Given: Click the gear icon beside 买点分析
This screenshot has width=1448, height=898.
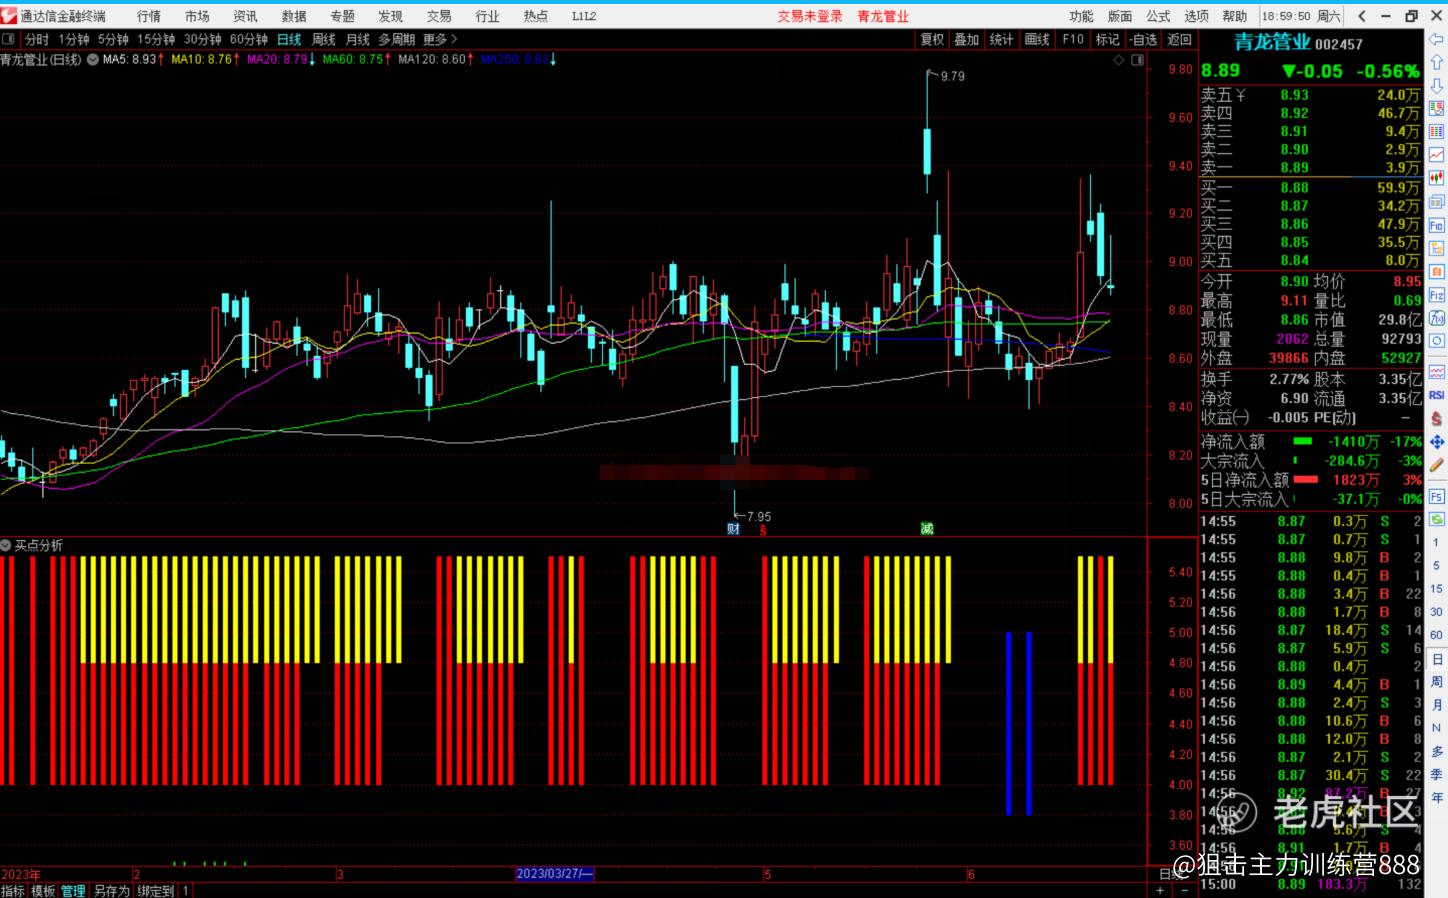Looking at the screenshot, I should point(6,545).
